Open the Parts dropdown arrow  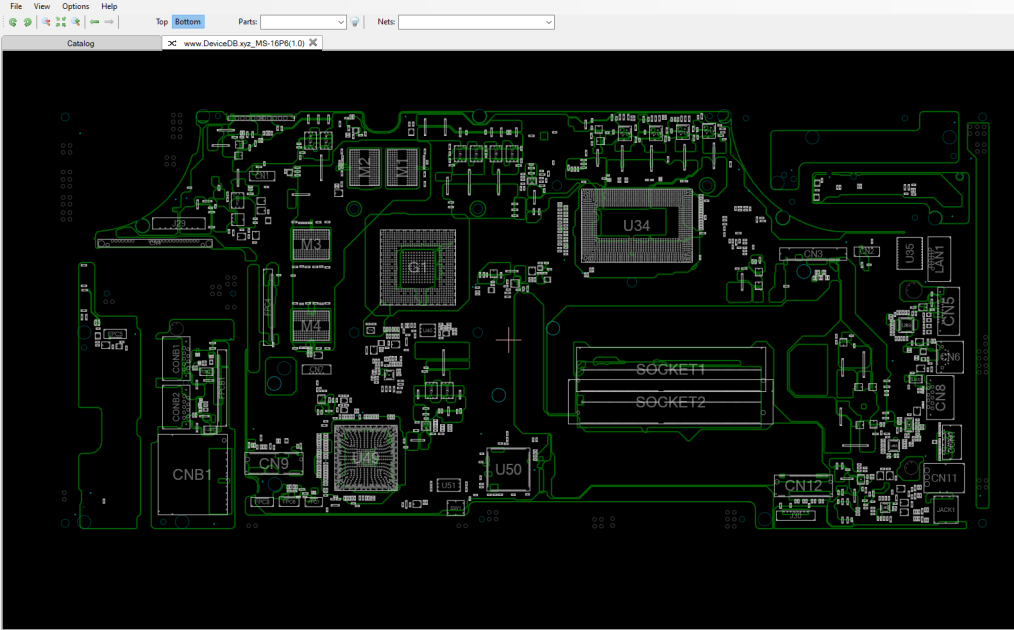341,22
